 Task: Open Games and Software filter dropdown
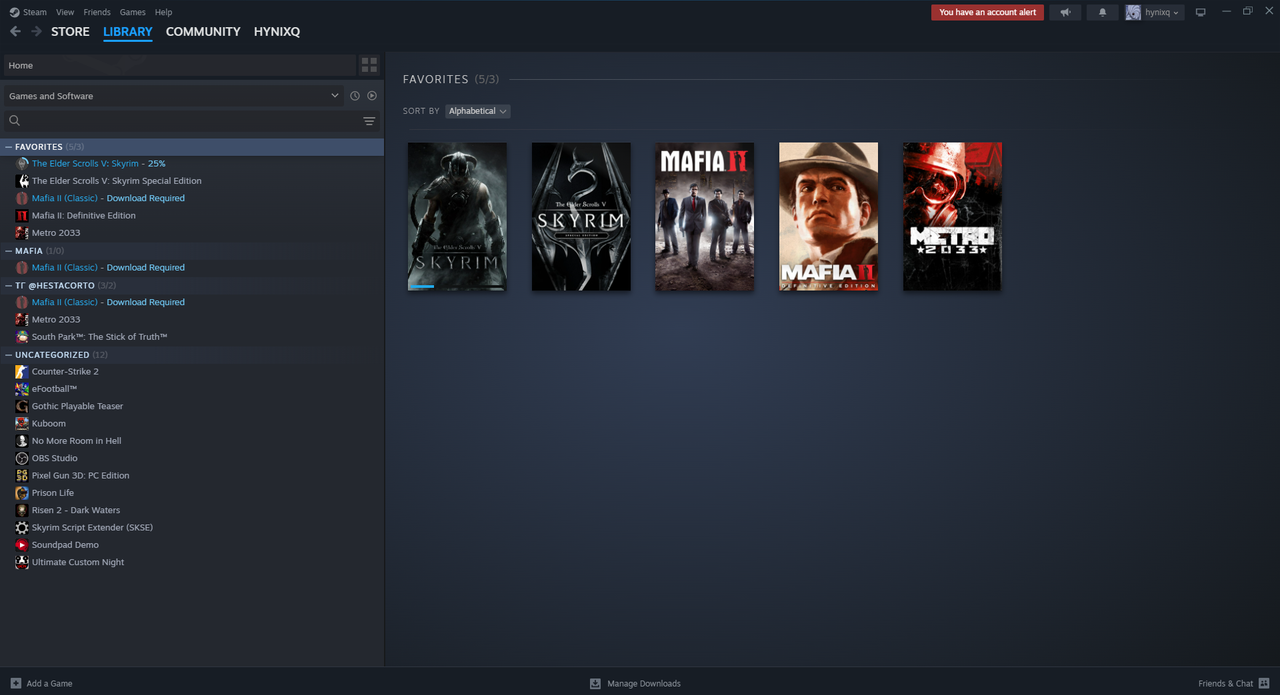pos(174,96)
